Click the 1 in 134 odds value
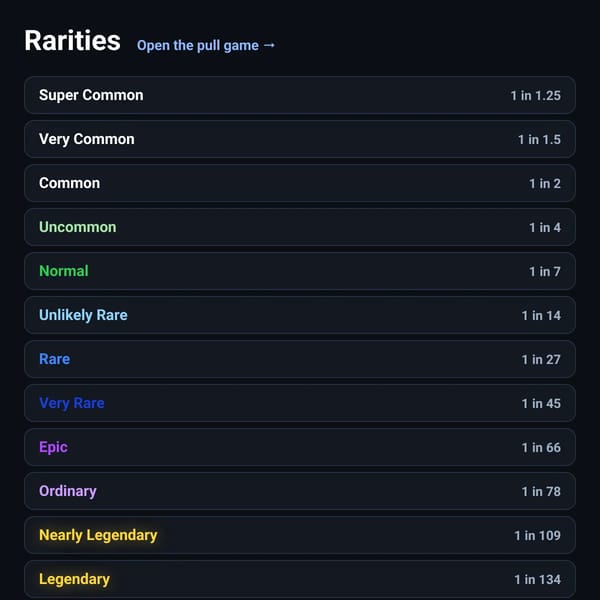Screen dimensions: 600x600 pyautogui.click(x=537, y=579)
